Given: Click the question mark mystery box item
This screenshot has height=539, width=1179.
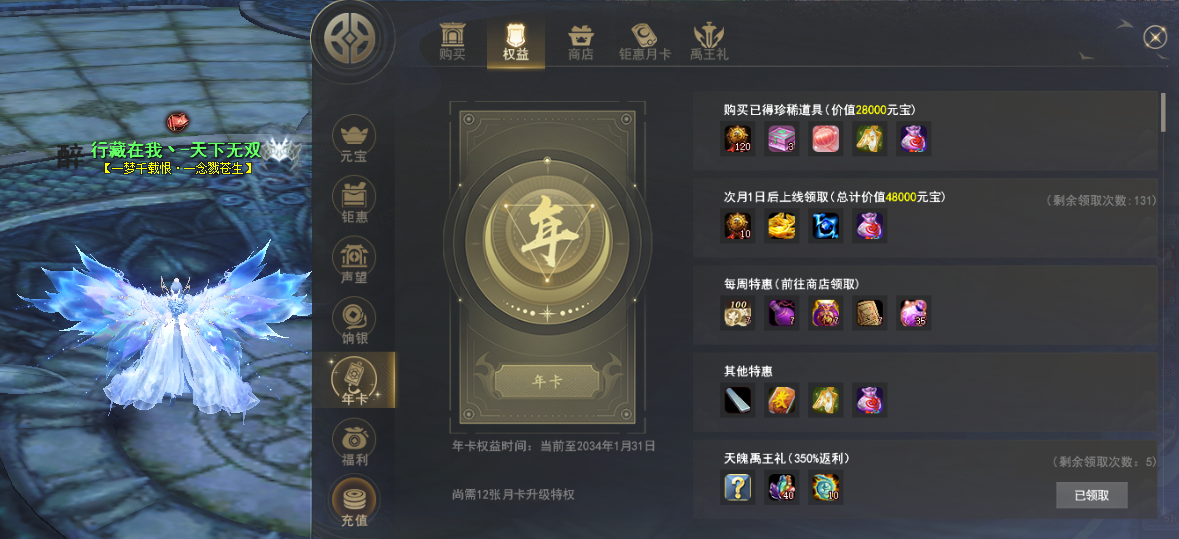Looking at the screenshot, I should coord(738,488).
